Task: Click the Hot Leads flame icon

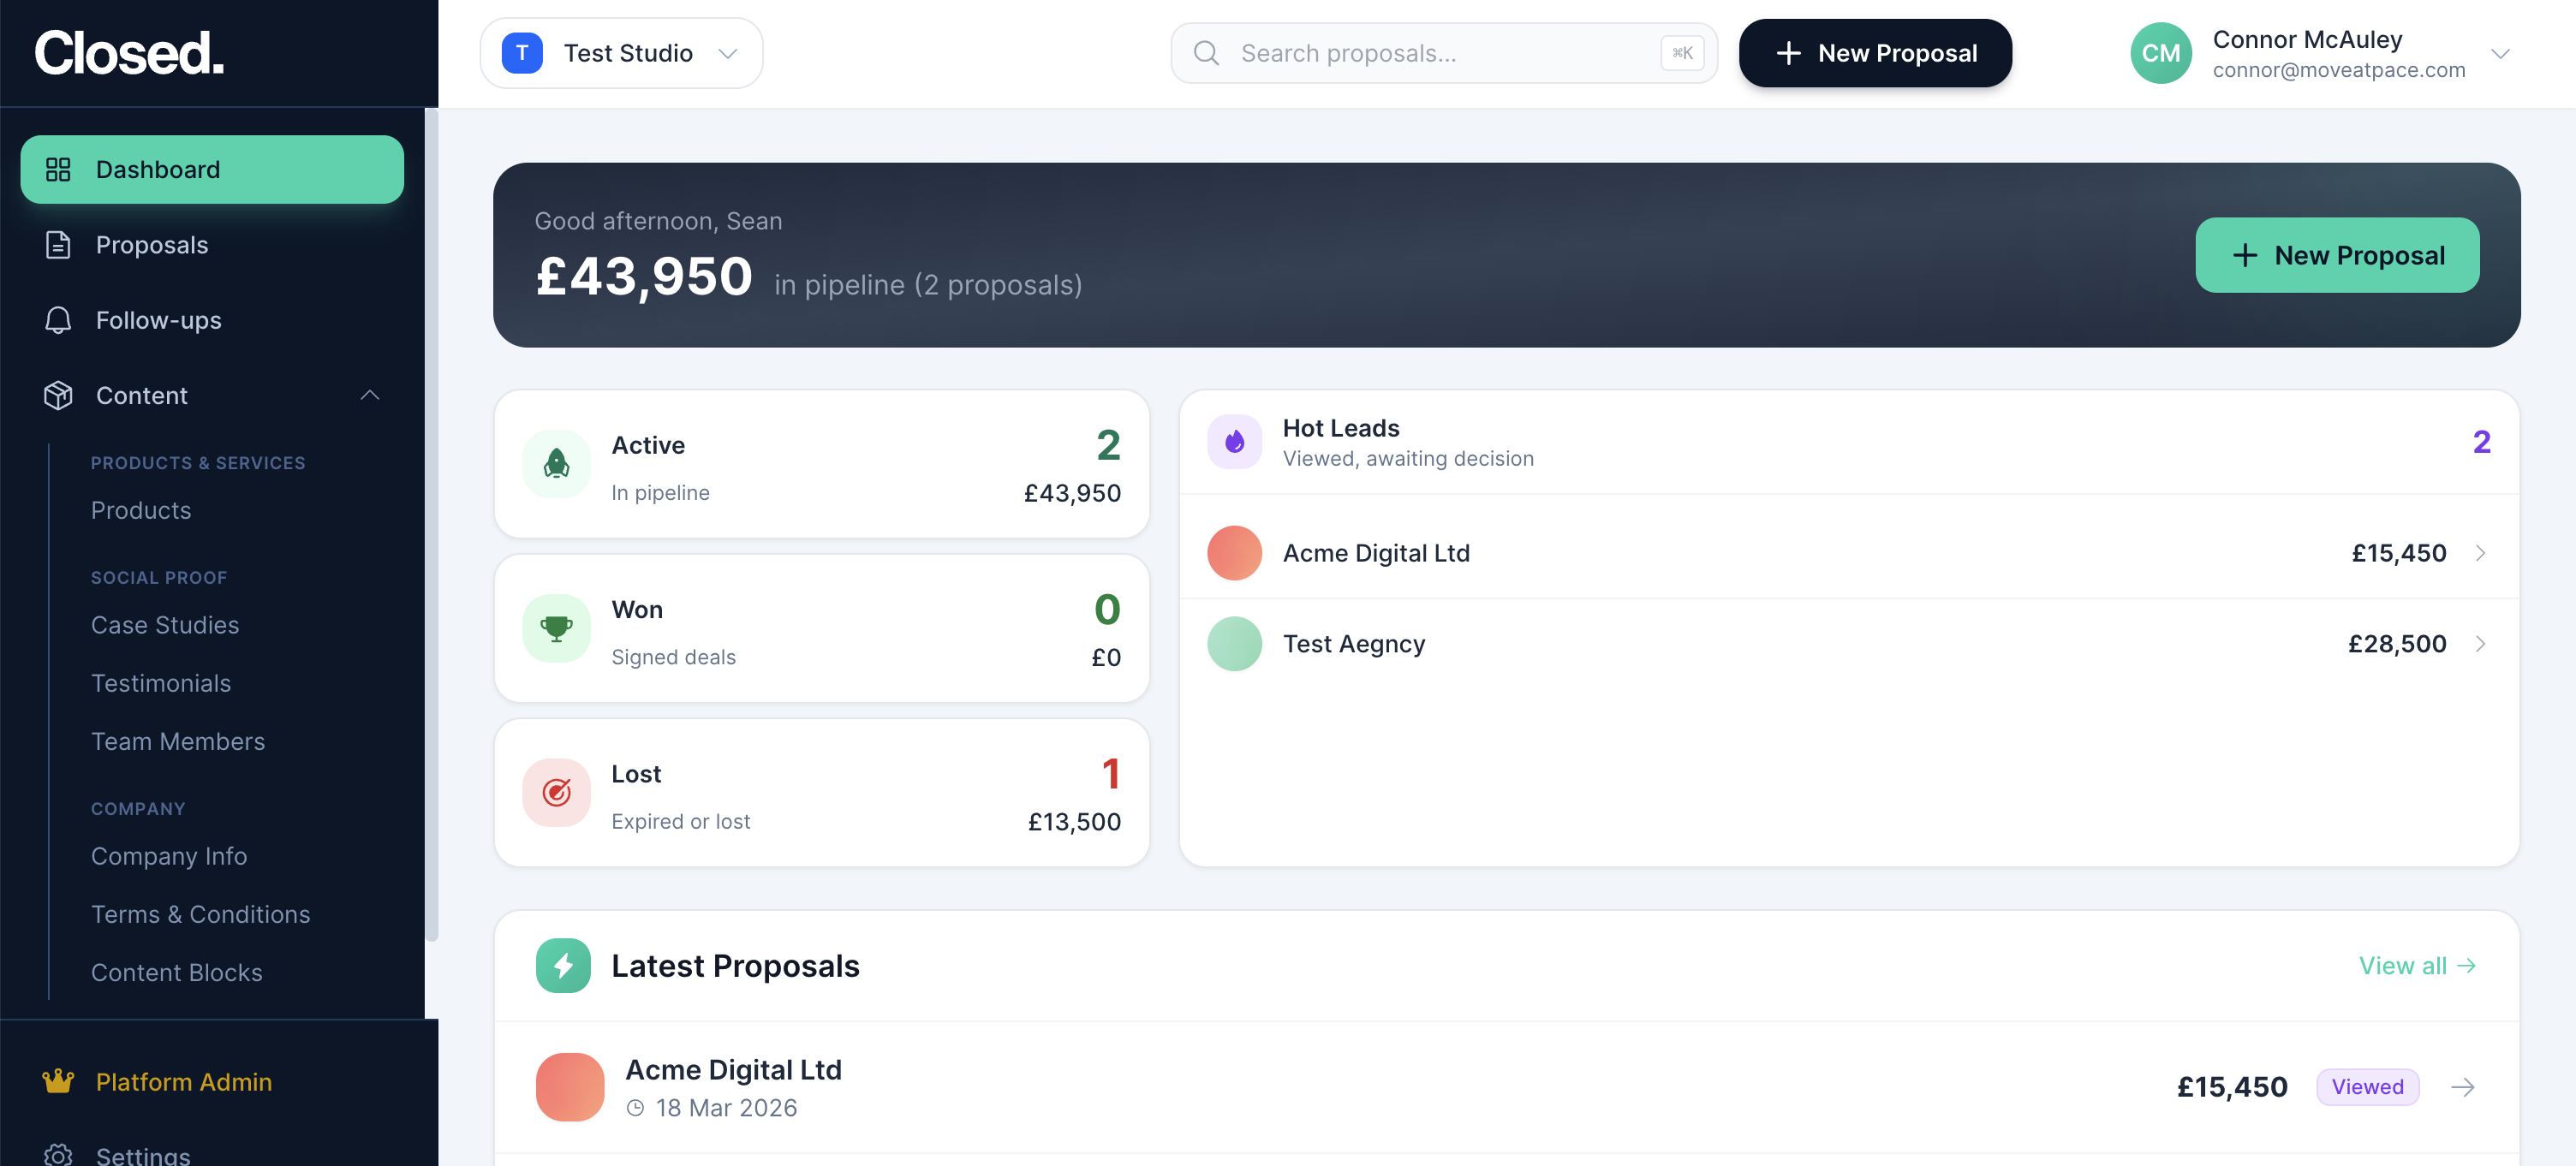Action: click(1235, 441)
